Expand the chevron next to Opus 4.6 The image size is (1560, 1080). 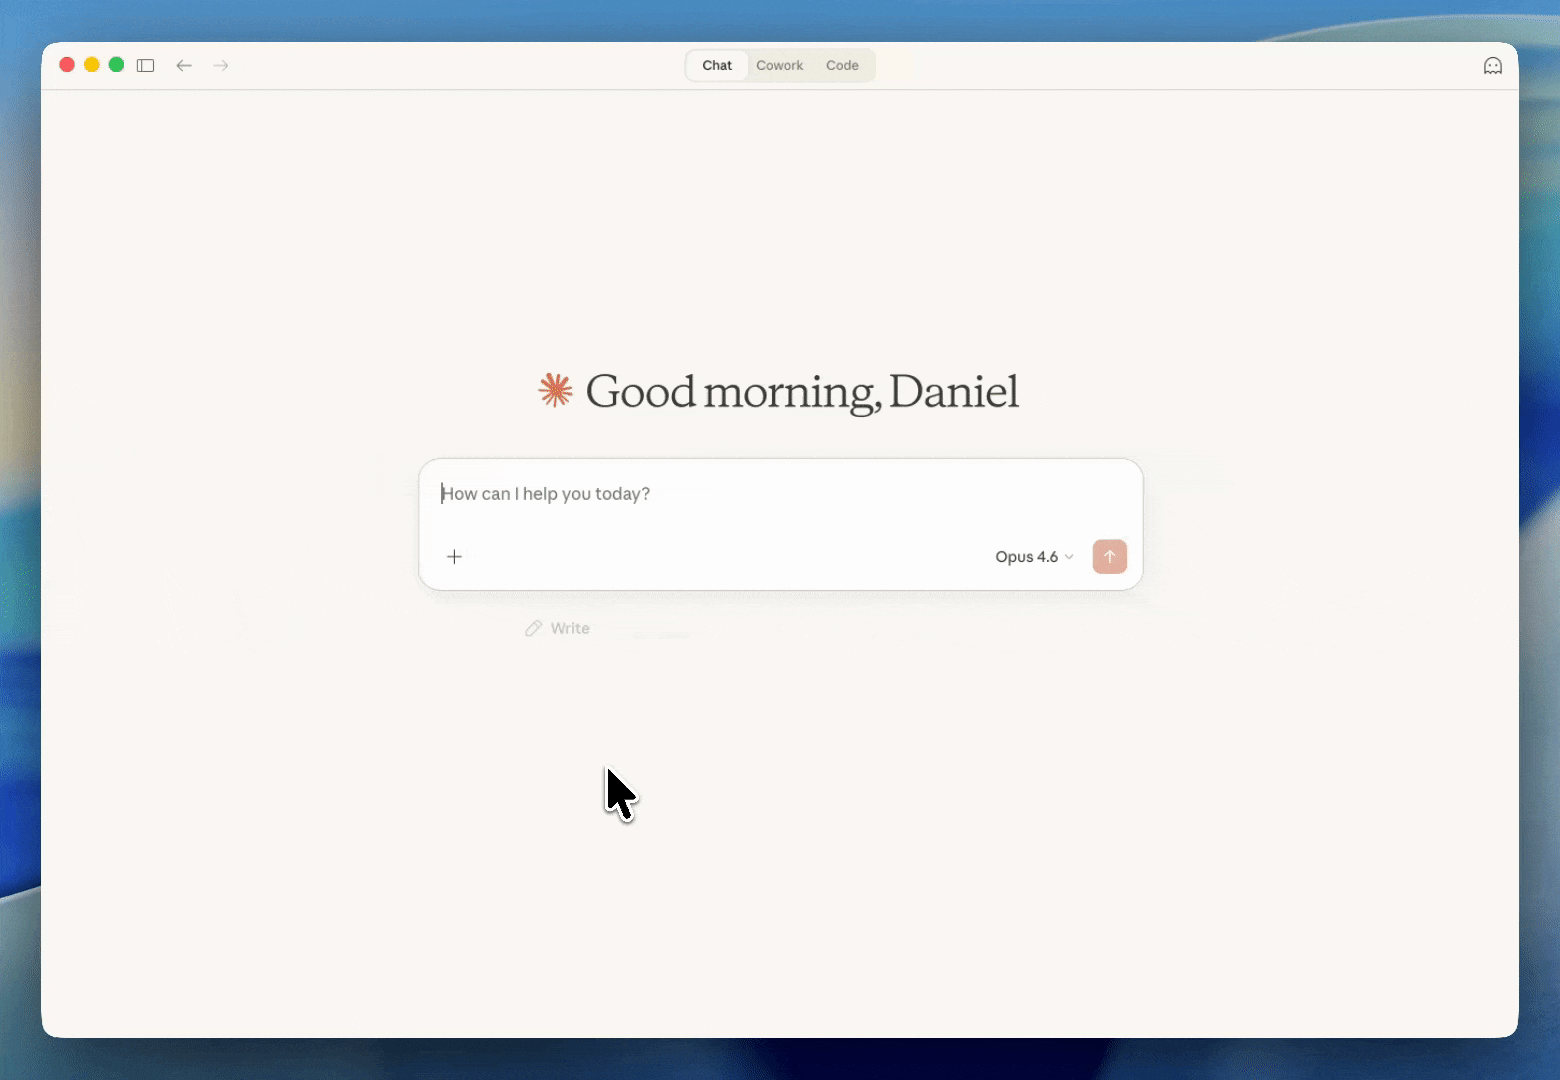click(x=1069, y=557)
